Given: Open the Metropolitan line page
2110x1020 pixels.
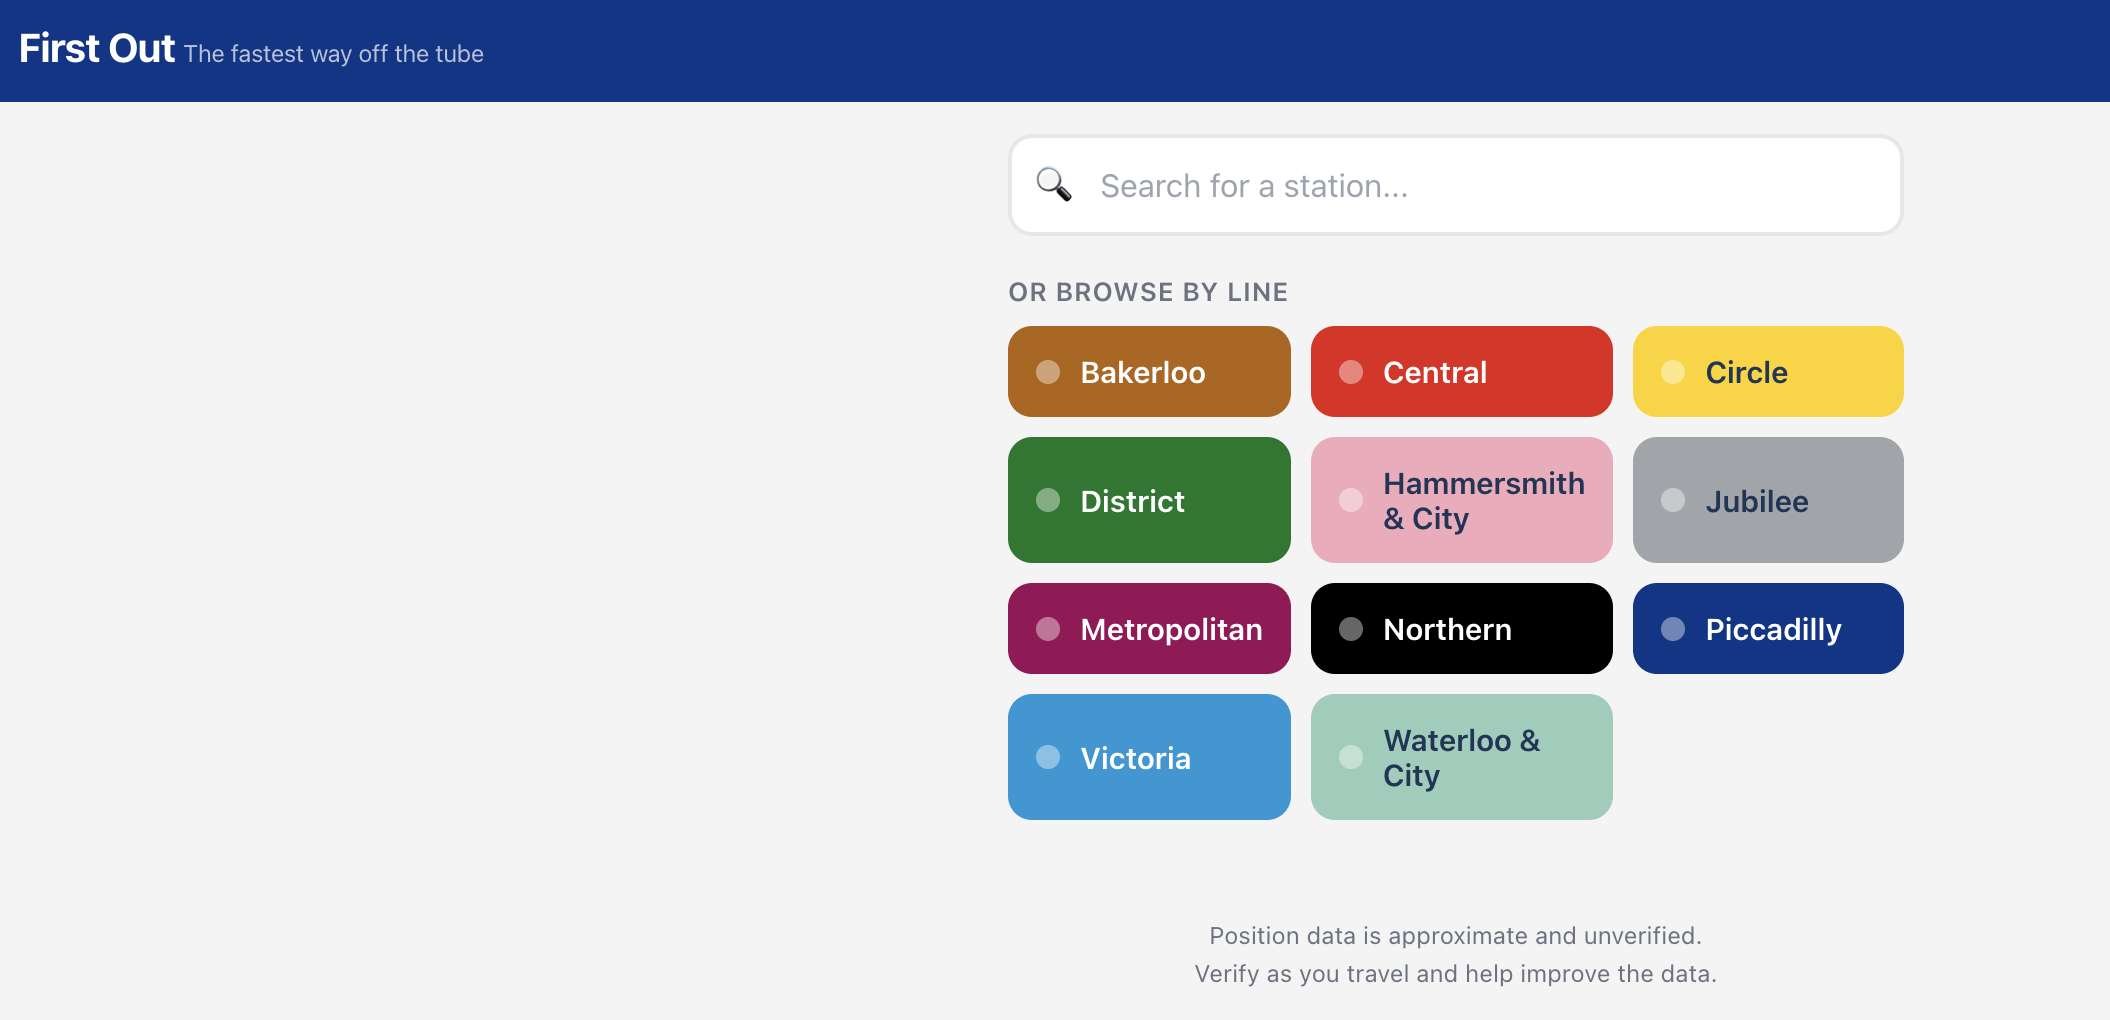Looking at the screenshot, I should point(1149,629).
